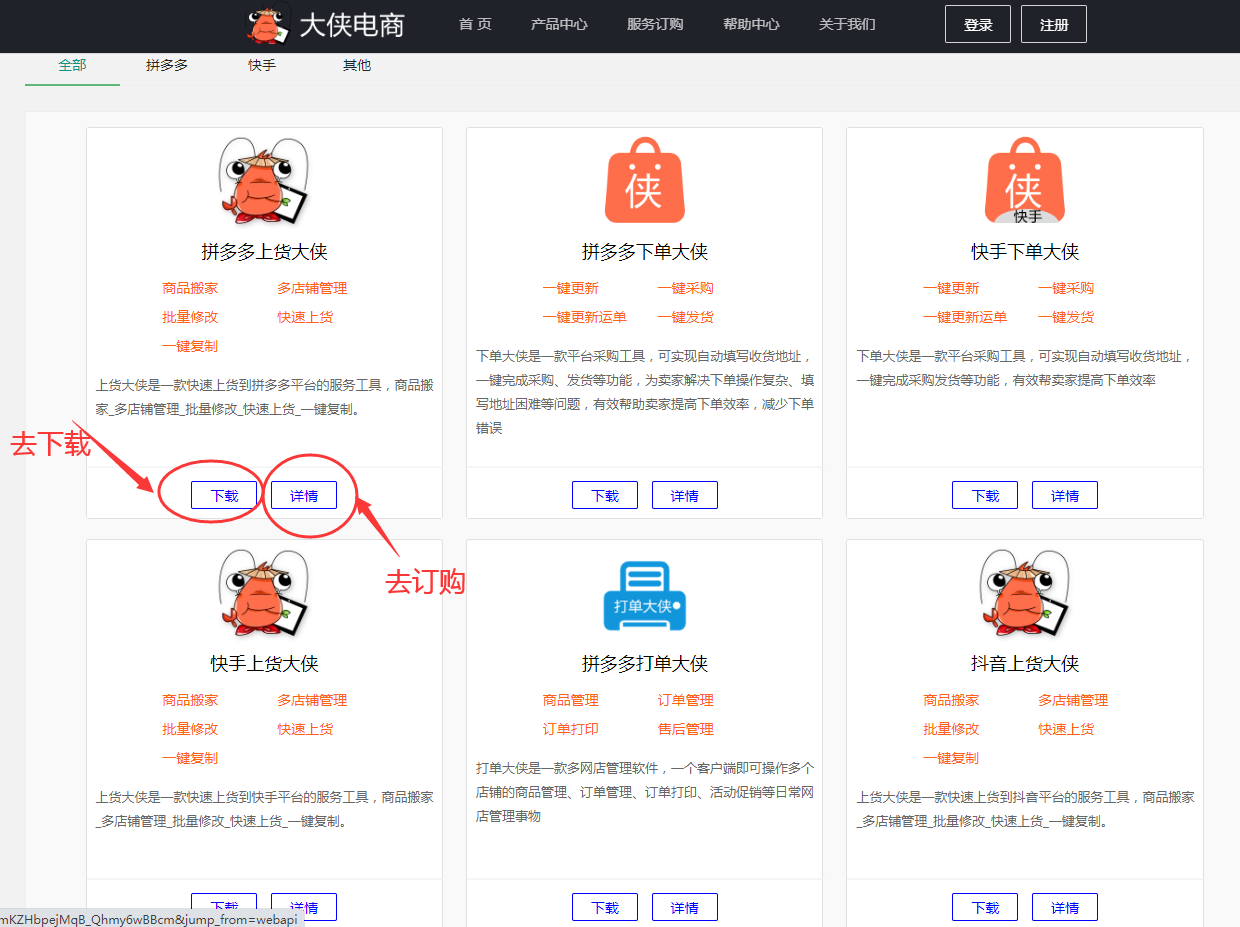Click the 拼多多打单大侠 title text
This screenshot has height=927, width=1240.
pos(645,664)
